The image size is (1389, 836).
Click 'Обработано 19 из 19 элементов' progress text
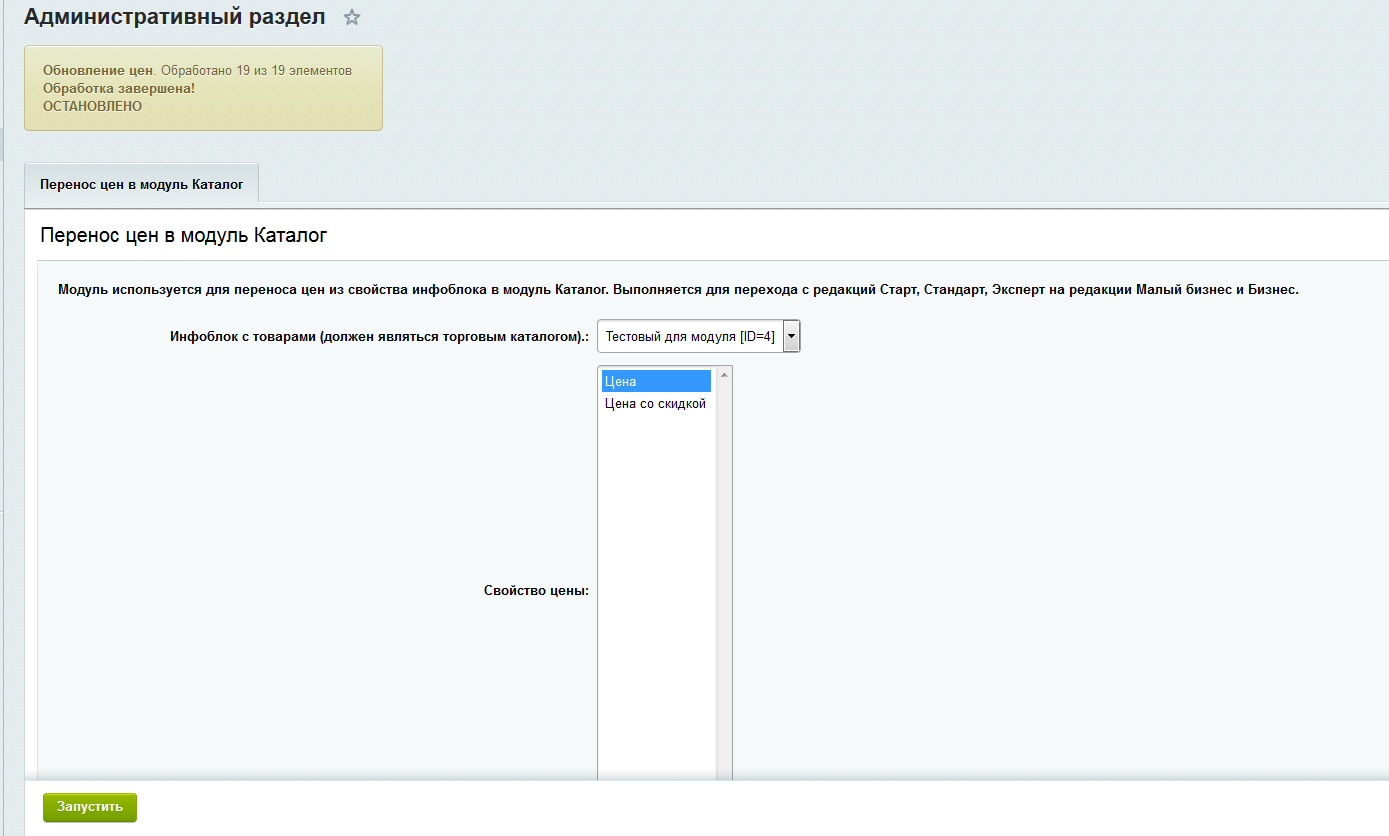tap(256, 71)
